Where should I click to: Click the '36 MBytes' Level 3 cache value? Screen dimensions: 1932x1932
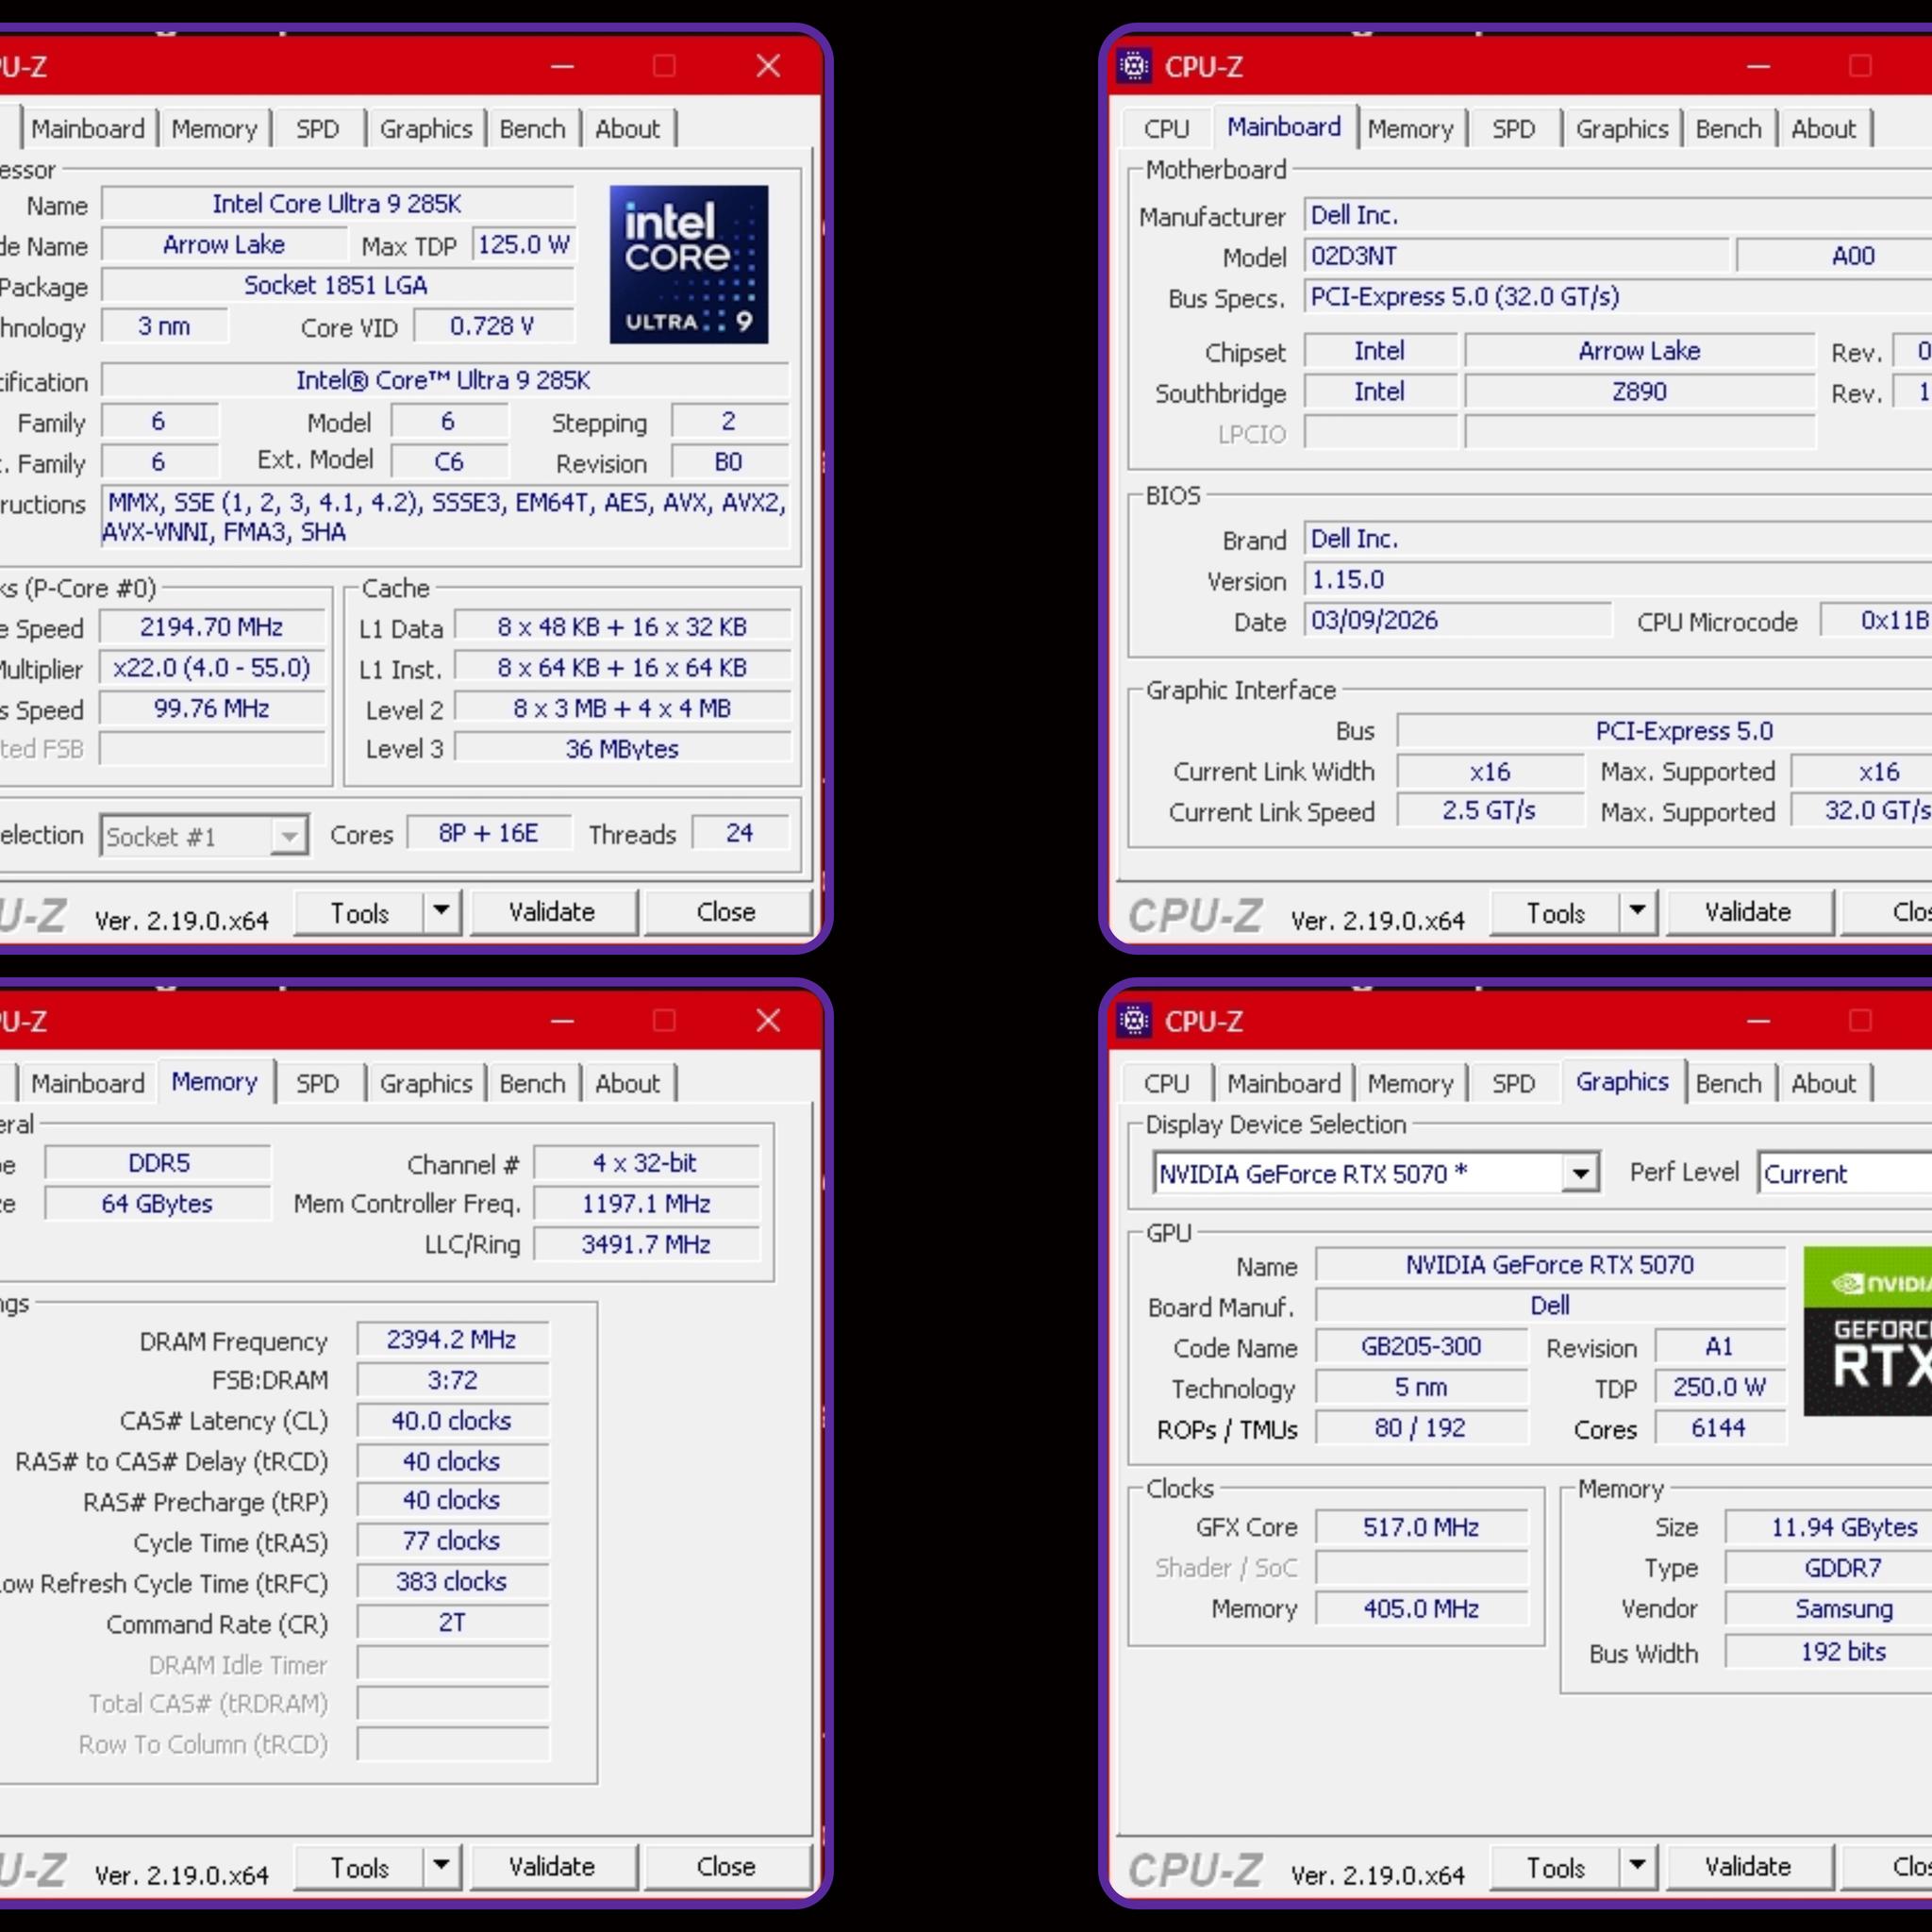[x=623, y=749]
